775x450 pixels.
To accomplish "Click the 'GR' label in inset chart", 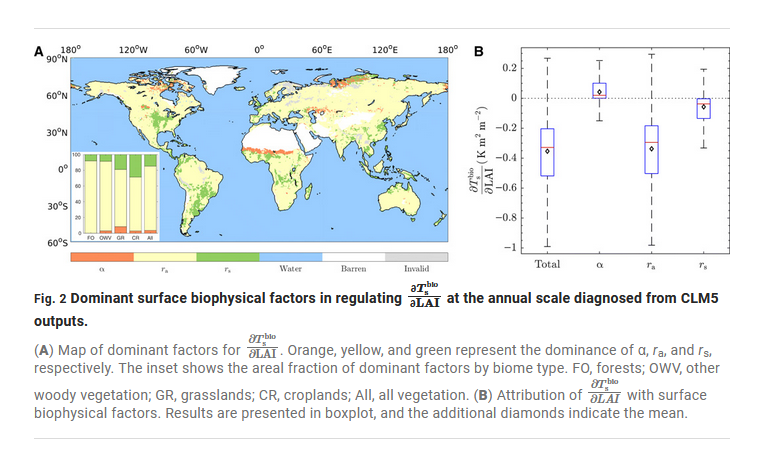I will coord(120,238).
